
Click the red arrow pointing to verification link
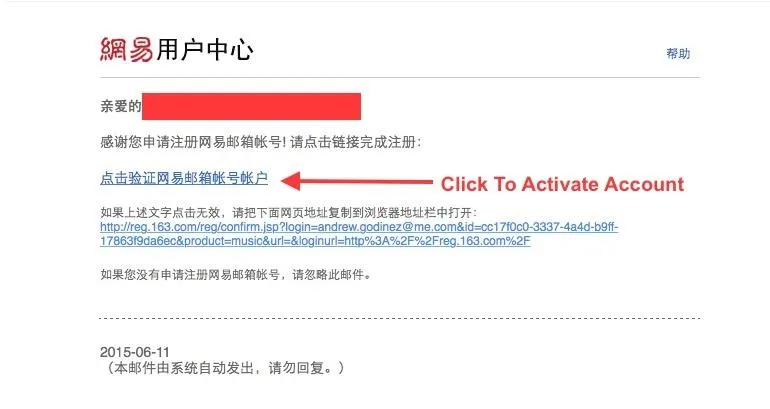click(357, 181)
